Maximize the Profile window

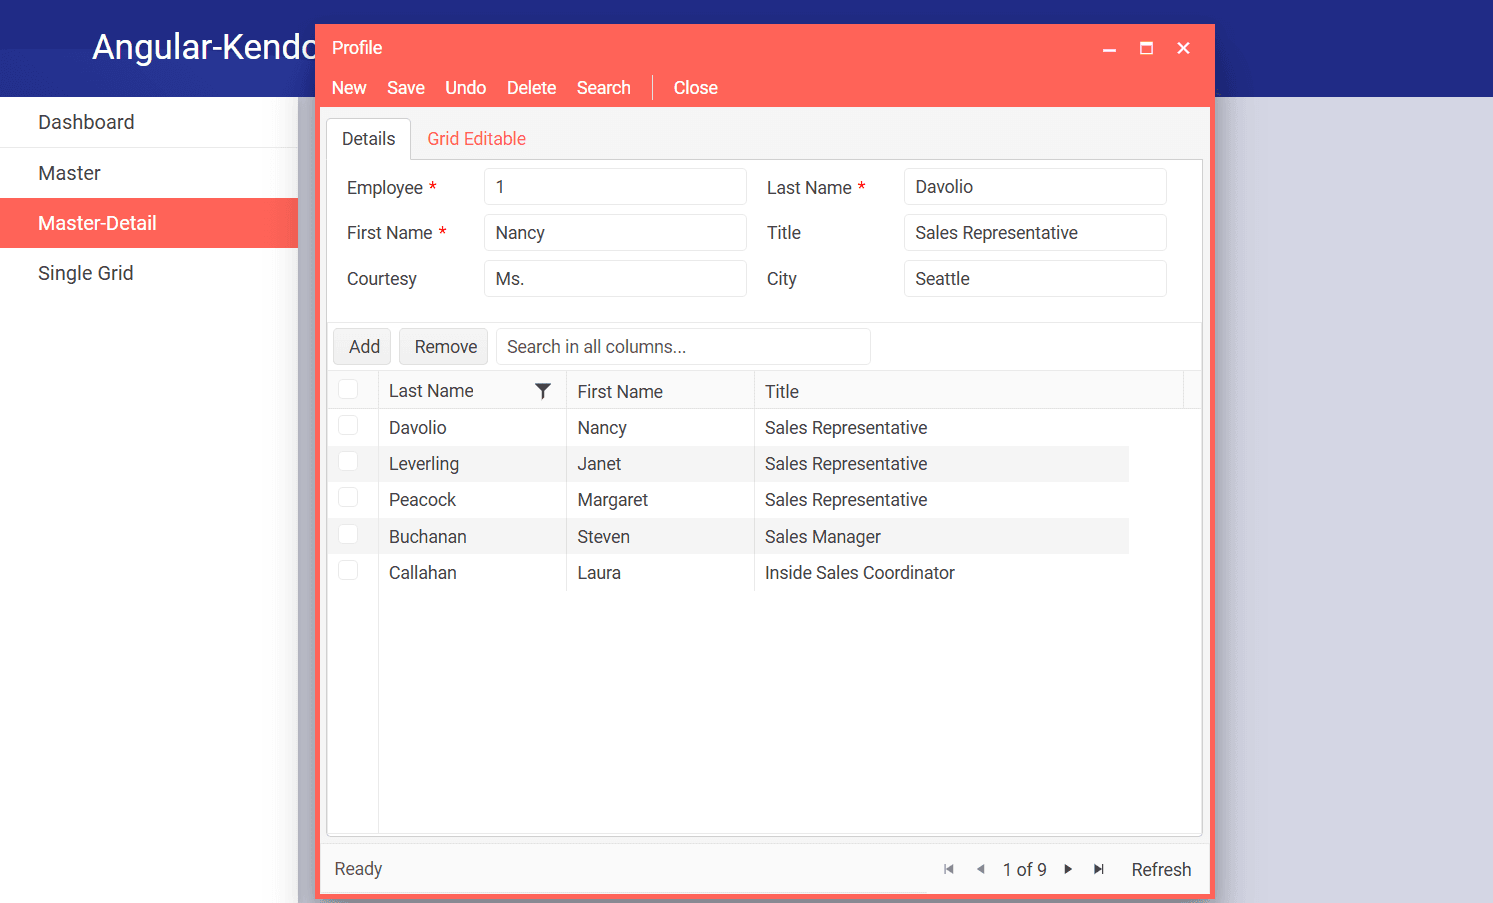1146,48
